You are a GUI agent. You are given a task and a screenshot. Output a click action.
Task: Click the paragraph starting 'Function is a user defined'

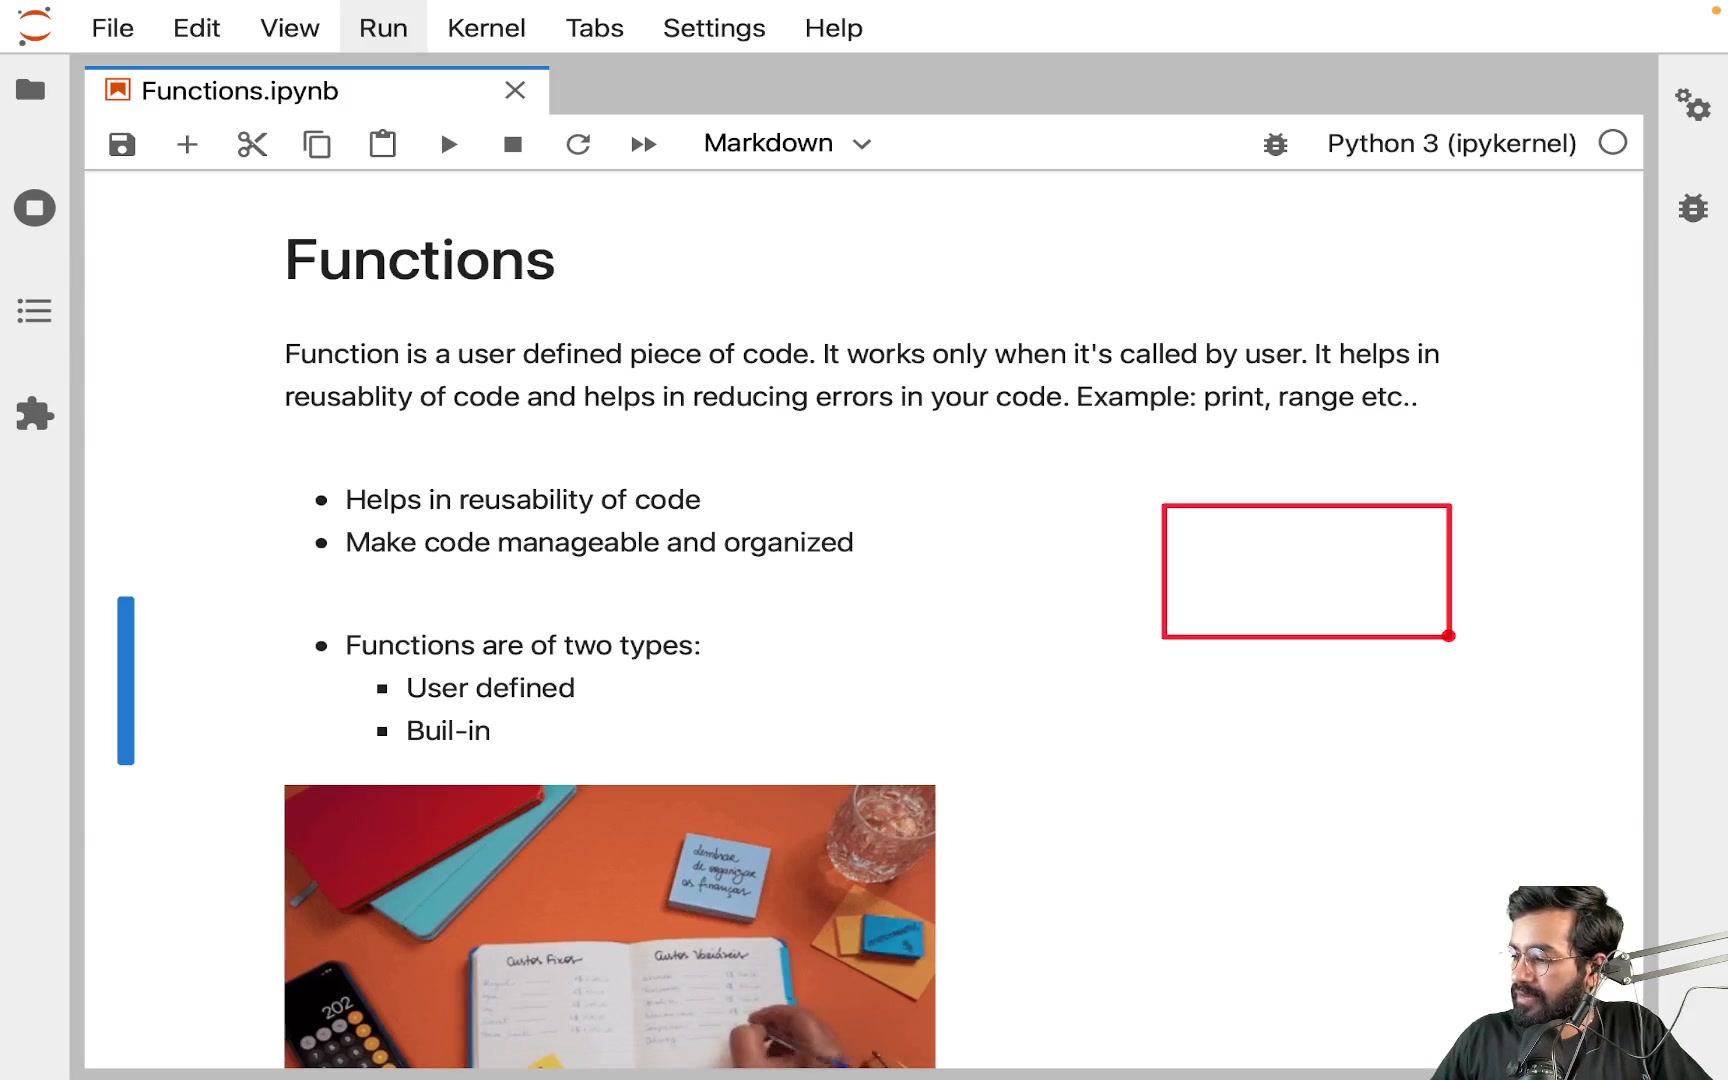point(862,375)
